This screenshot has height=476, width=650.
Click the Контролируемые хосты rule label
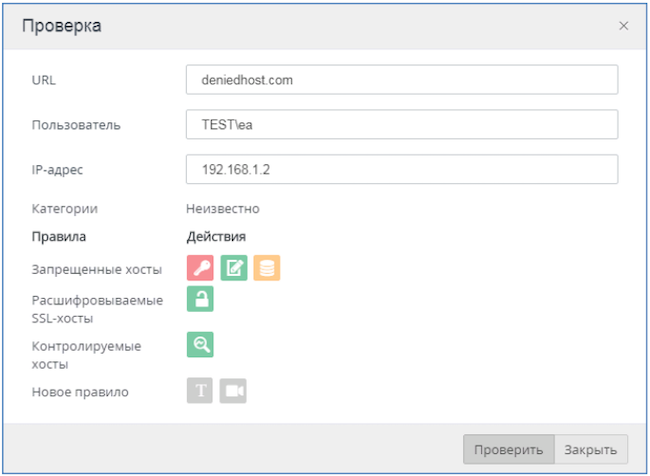pyautogui.click(x=87, y=355)
